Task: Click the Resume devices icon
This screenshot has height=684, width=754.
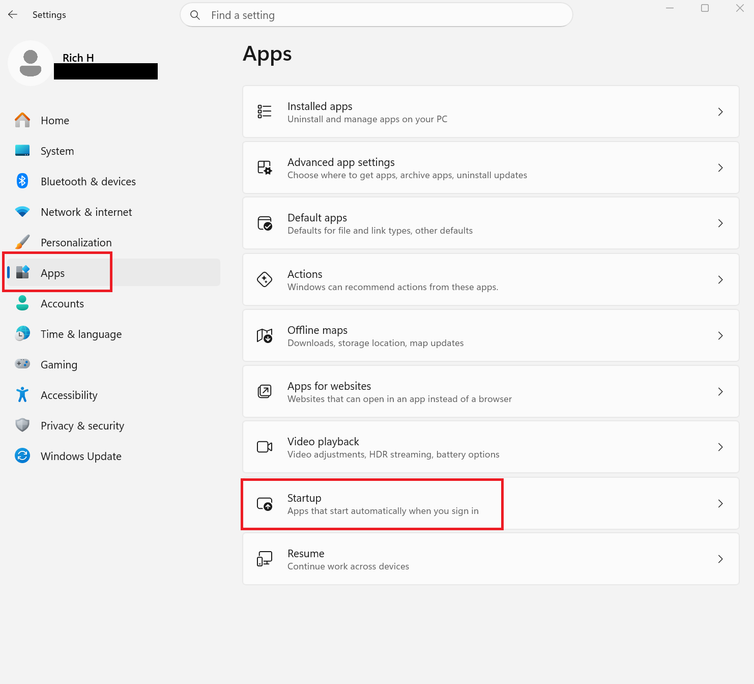Action: coord(264,559)
